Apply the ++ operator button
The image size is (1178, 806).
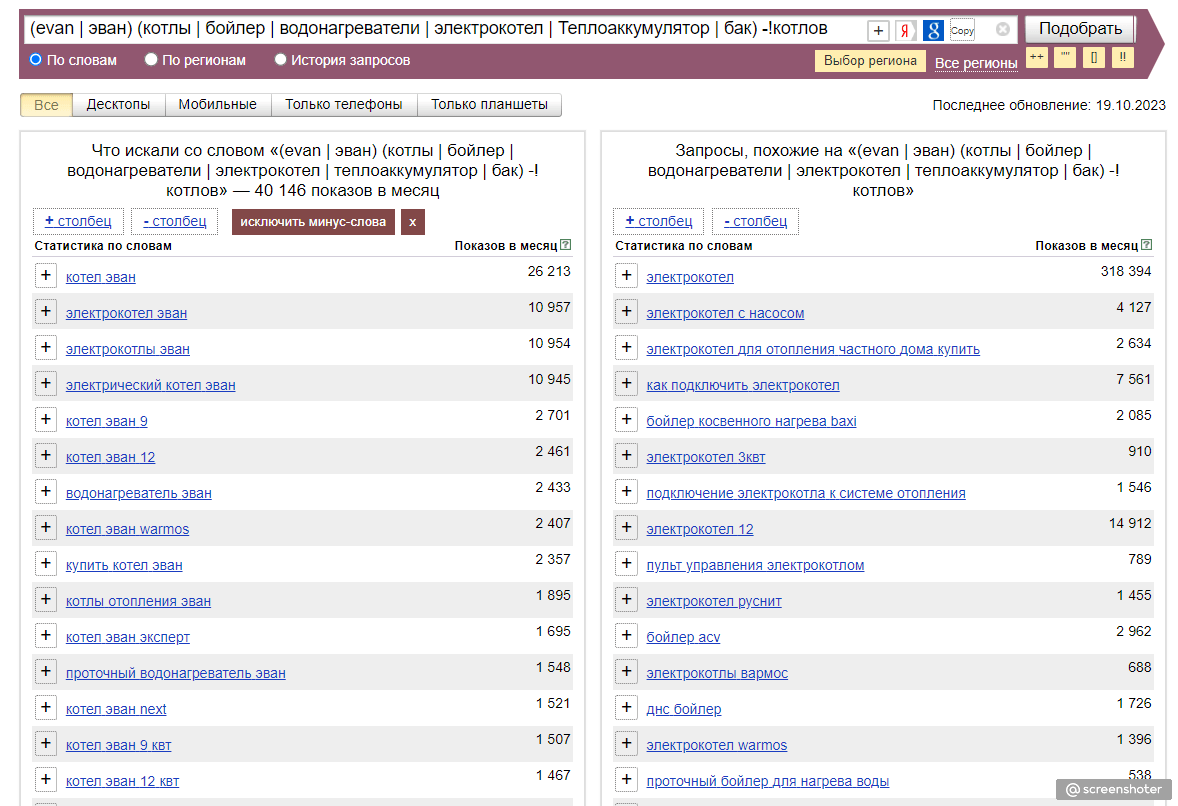[1037, 58]
